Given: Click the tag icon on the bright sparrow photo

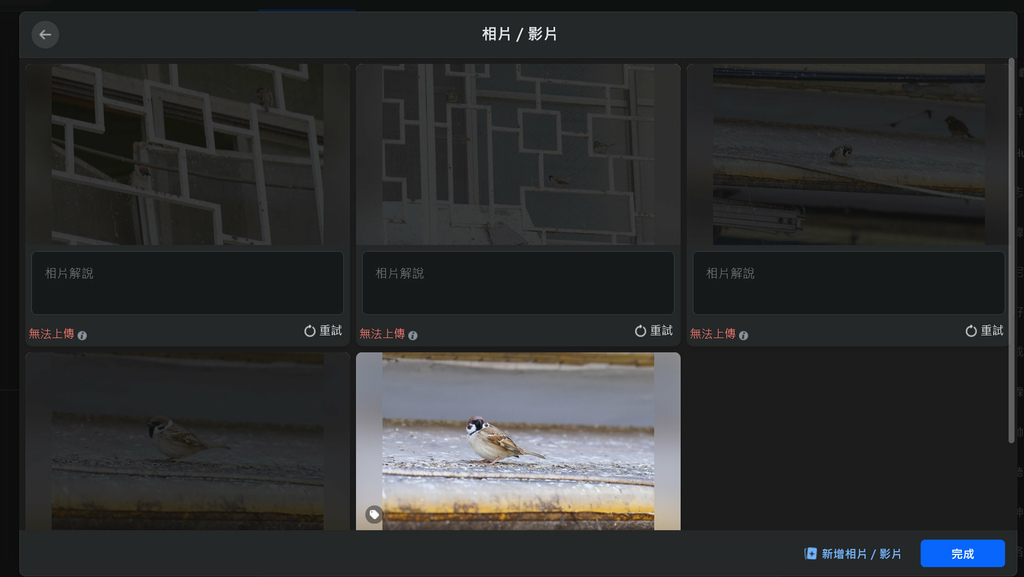Looking at the screenshot, I should coord(374,515).
